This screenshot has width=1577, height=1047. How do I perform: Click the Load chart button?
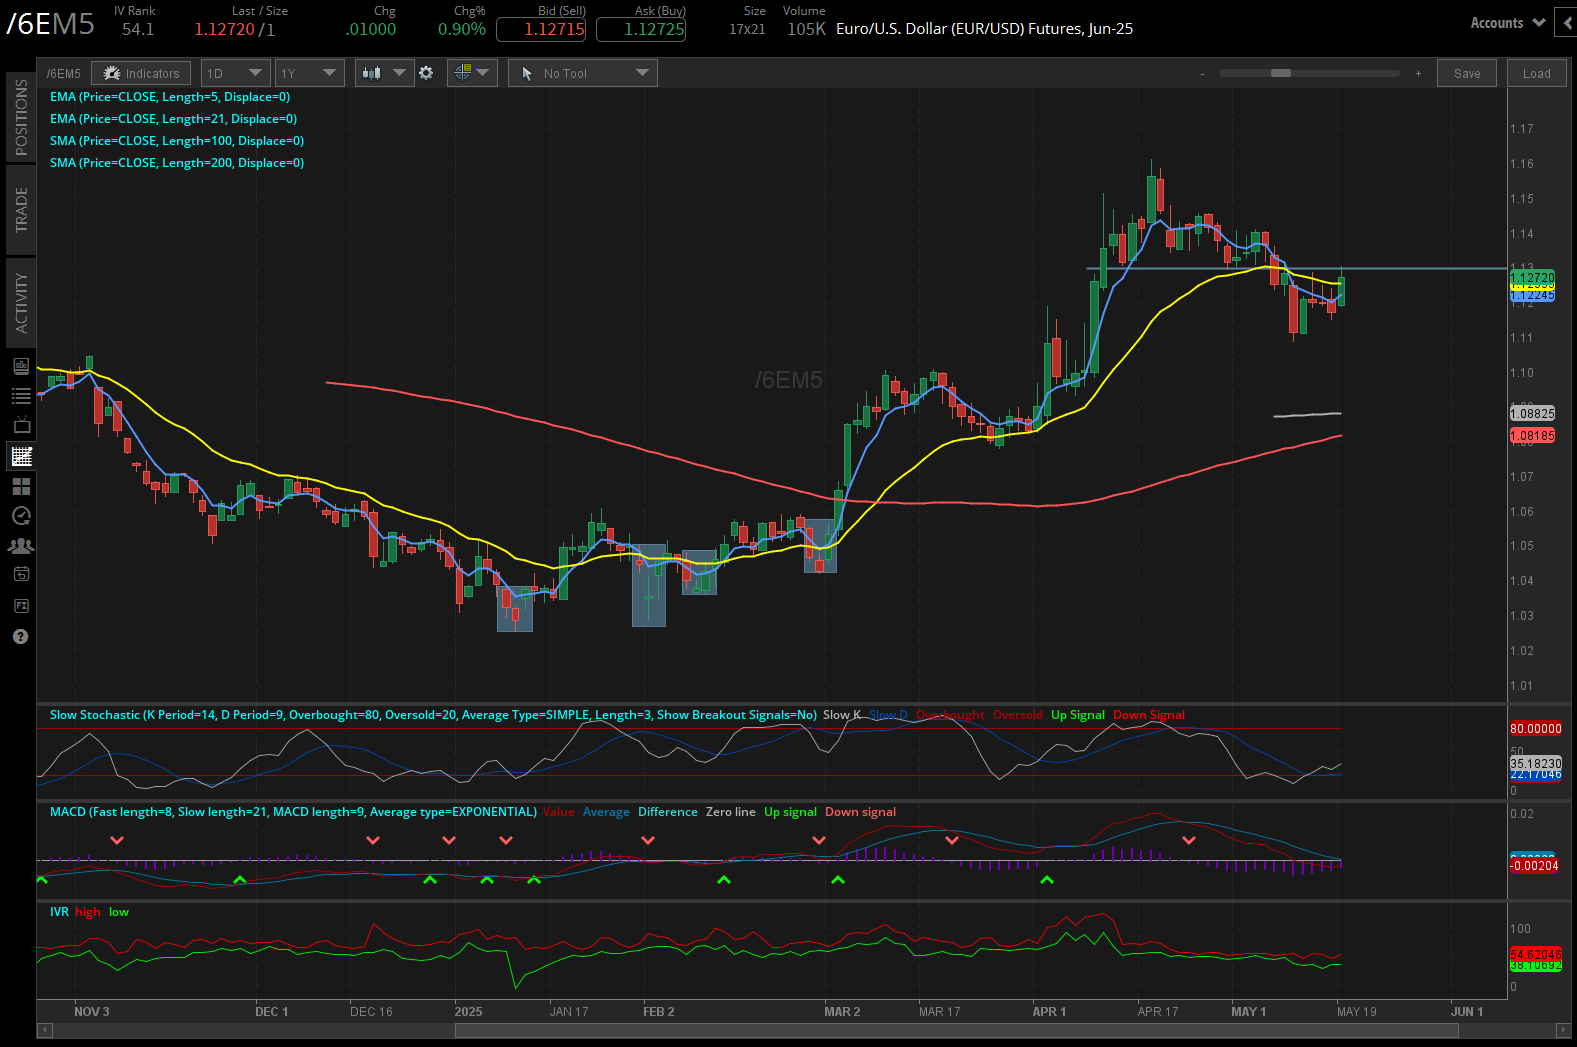[x=1536, y=73]
